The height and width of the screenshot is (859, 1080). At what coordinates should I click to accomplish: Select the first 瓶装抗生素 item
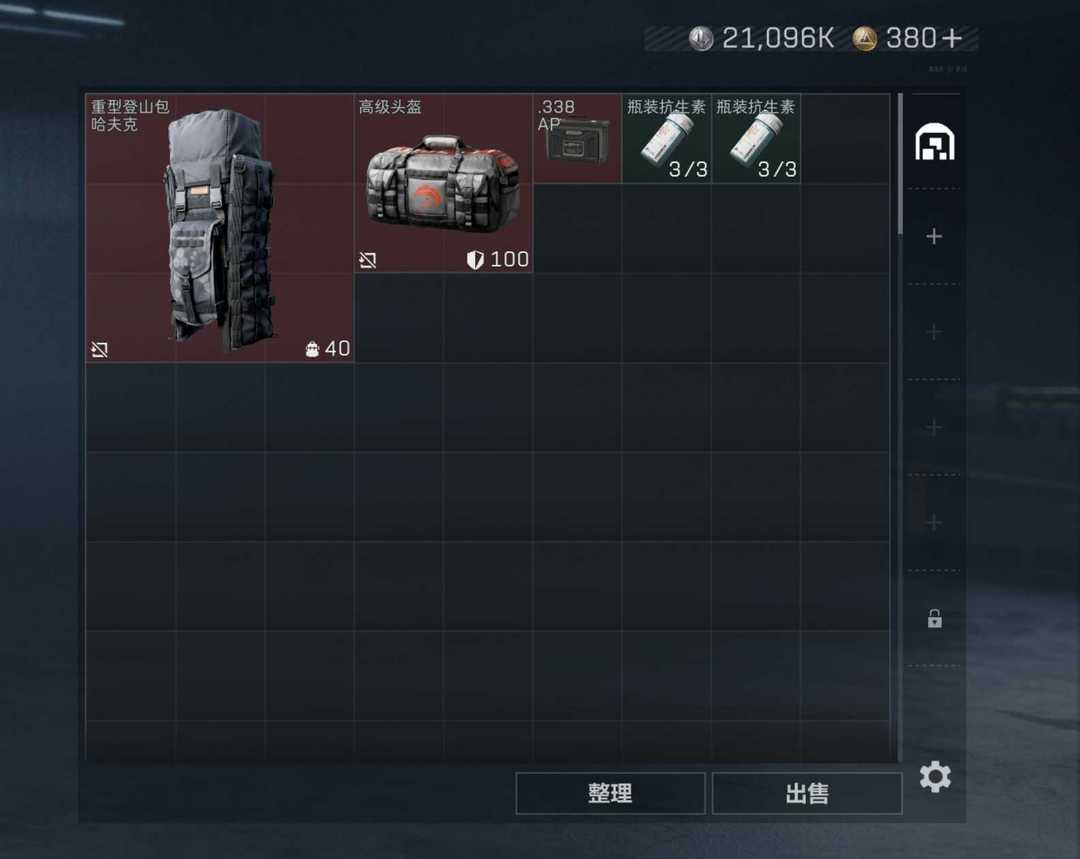(666, 138)
